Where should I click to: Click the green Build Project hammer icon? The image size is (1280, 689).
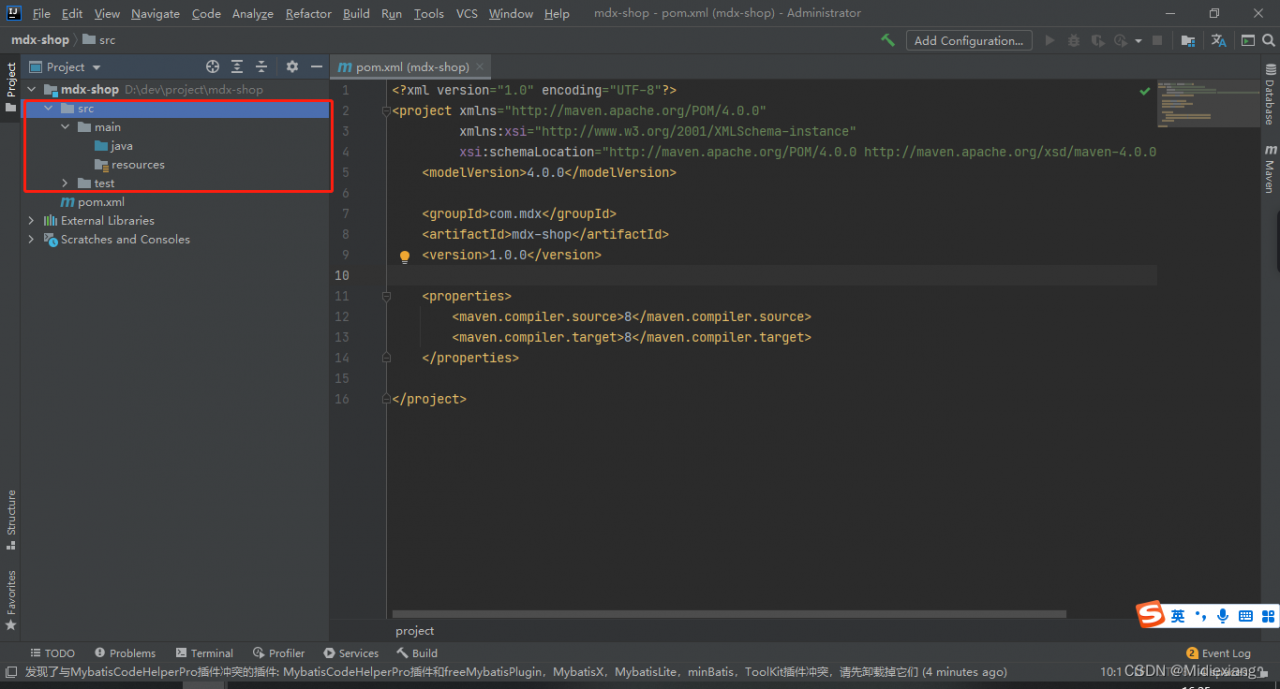click(x=887, y=41)
